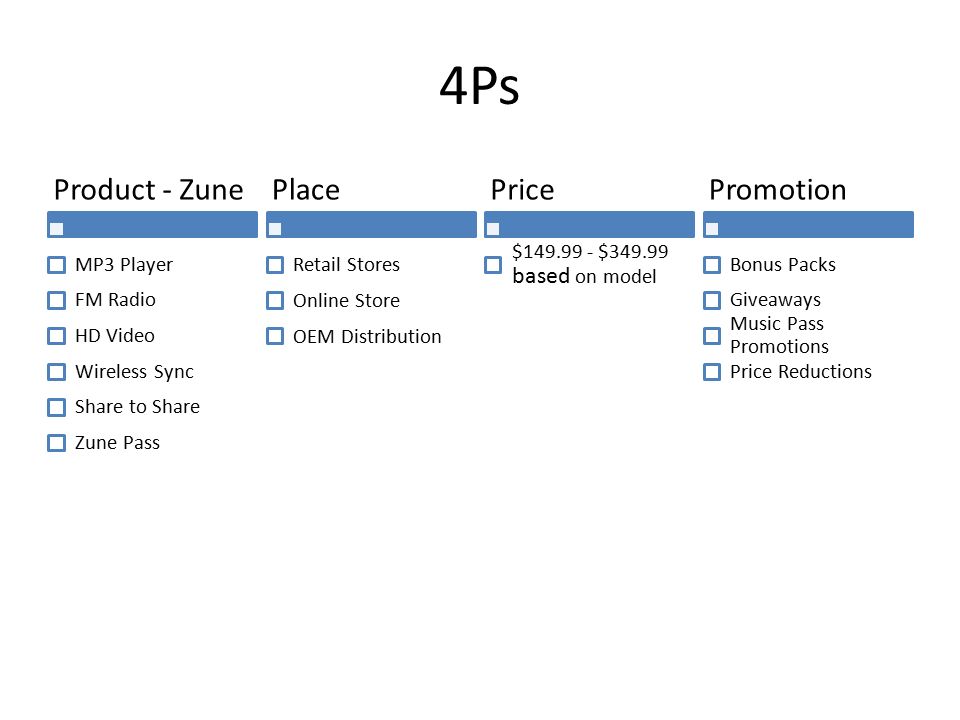Tick the Wireless Sync checkbox

[x=56, y=372]
